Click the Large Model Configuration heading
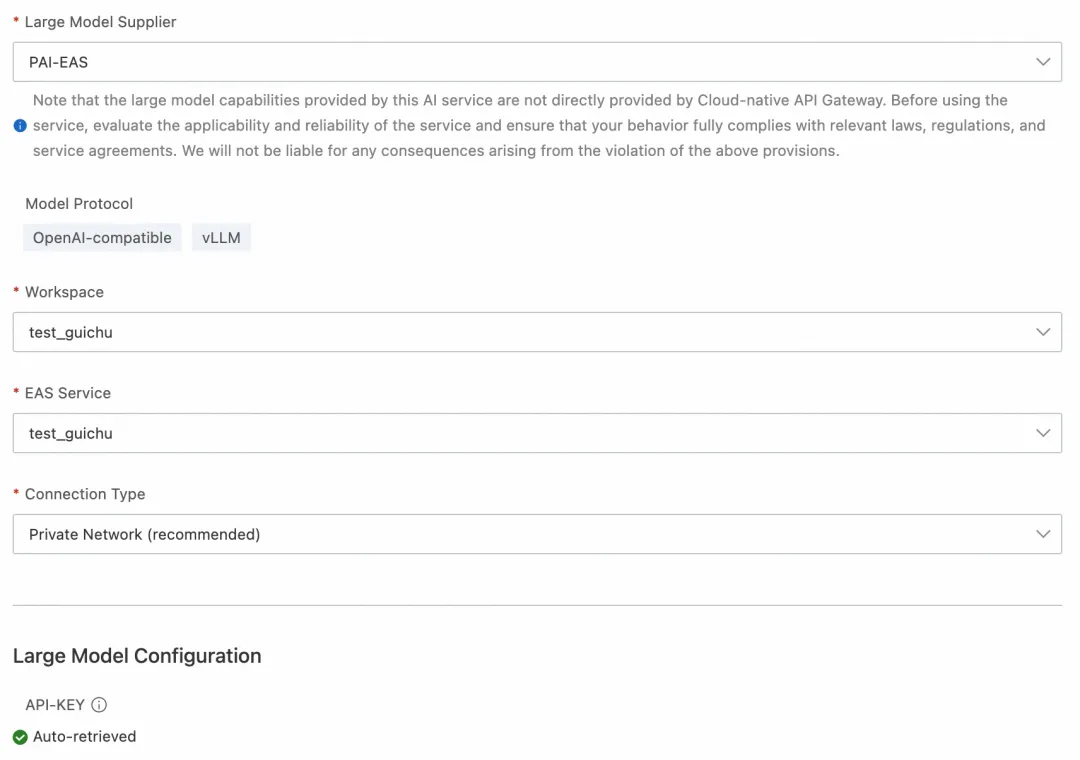 coord(137,656)
